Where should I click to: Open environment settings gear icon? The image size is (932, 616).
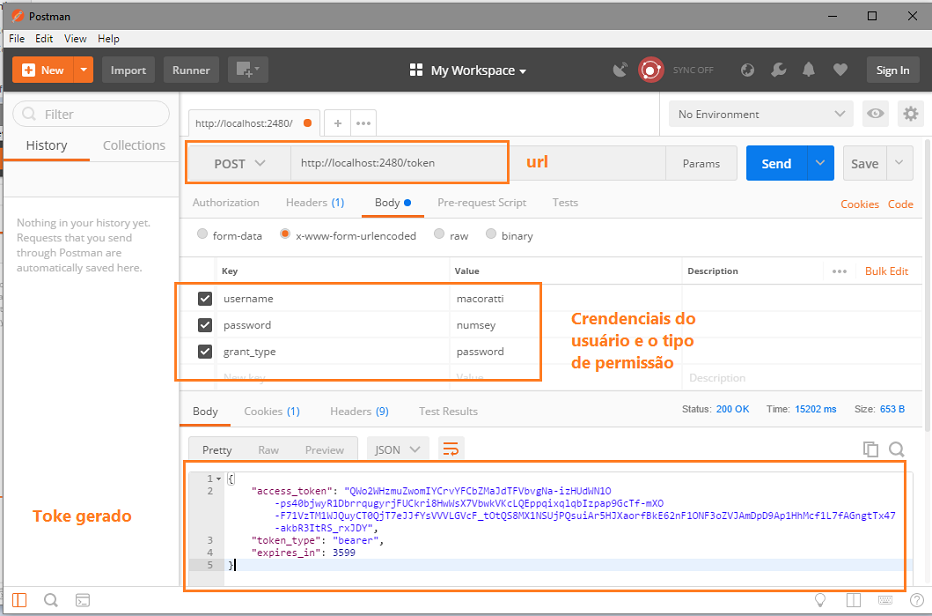click(x=911, y=114)
